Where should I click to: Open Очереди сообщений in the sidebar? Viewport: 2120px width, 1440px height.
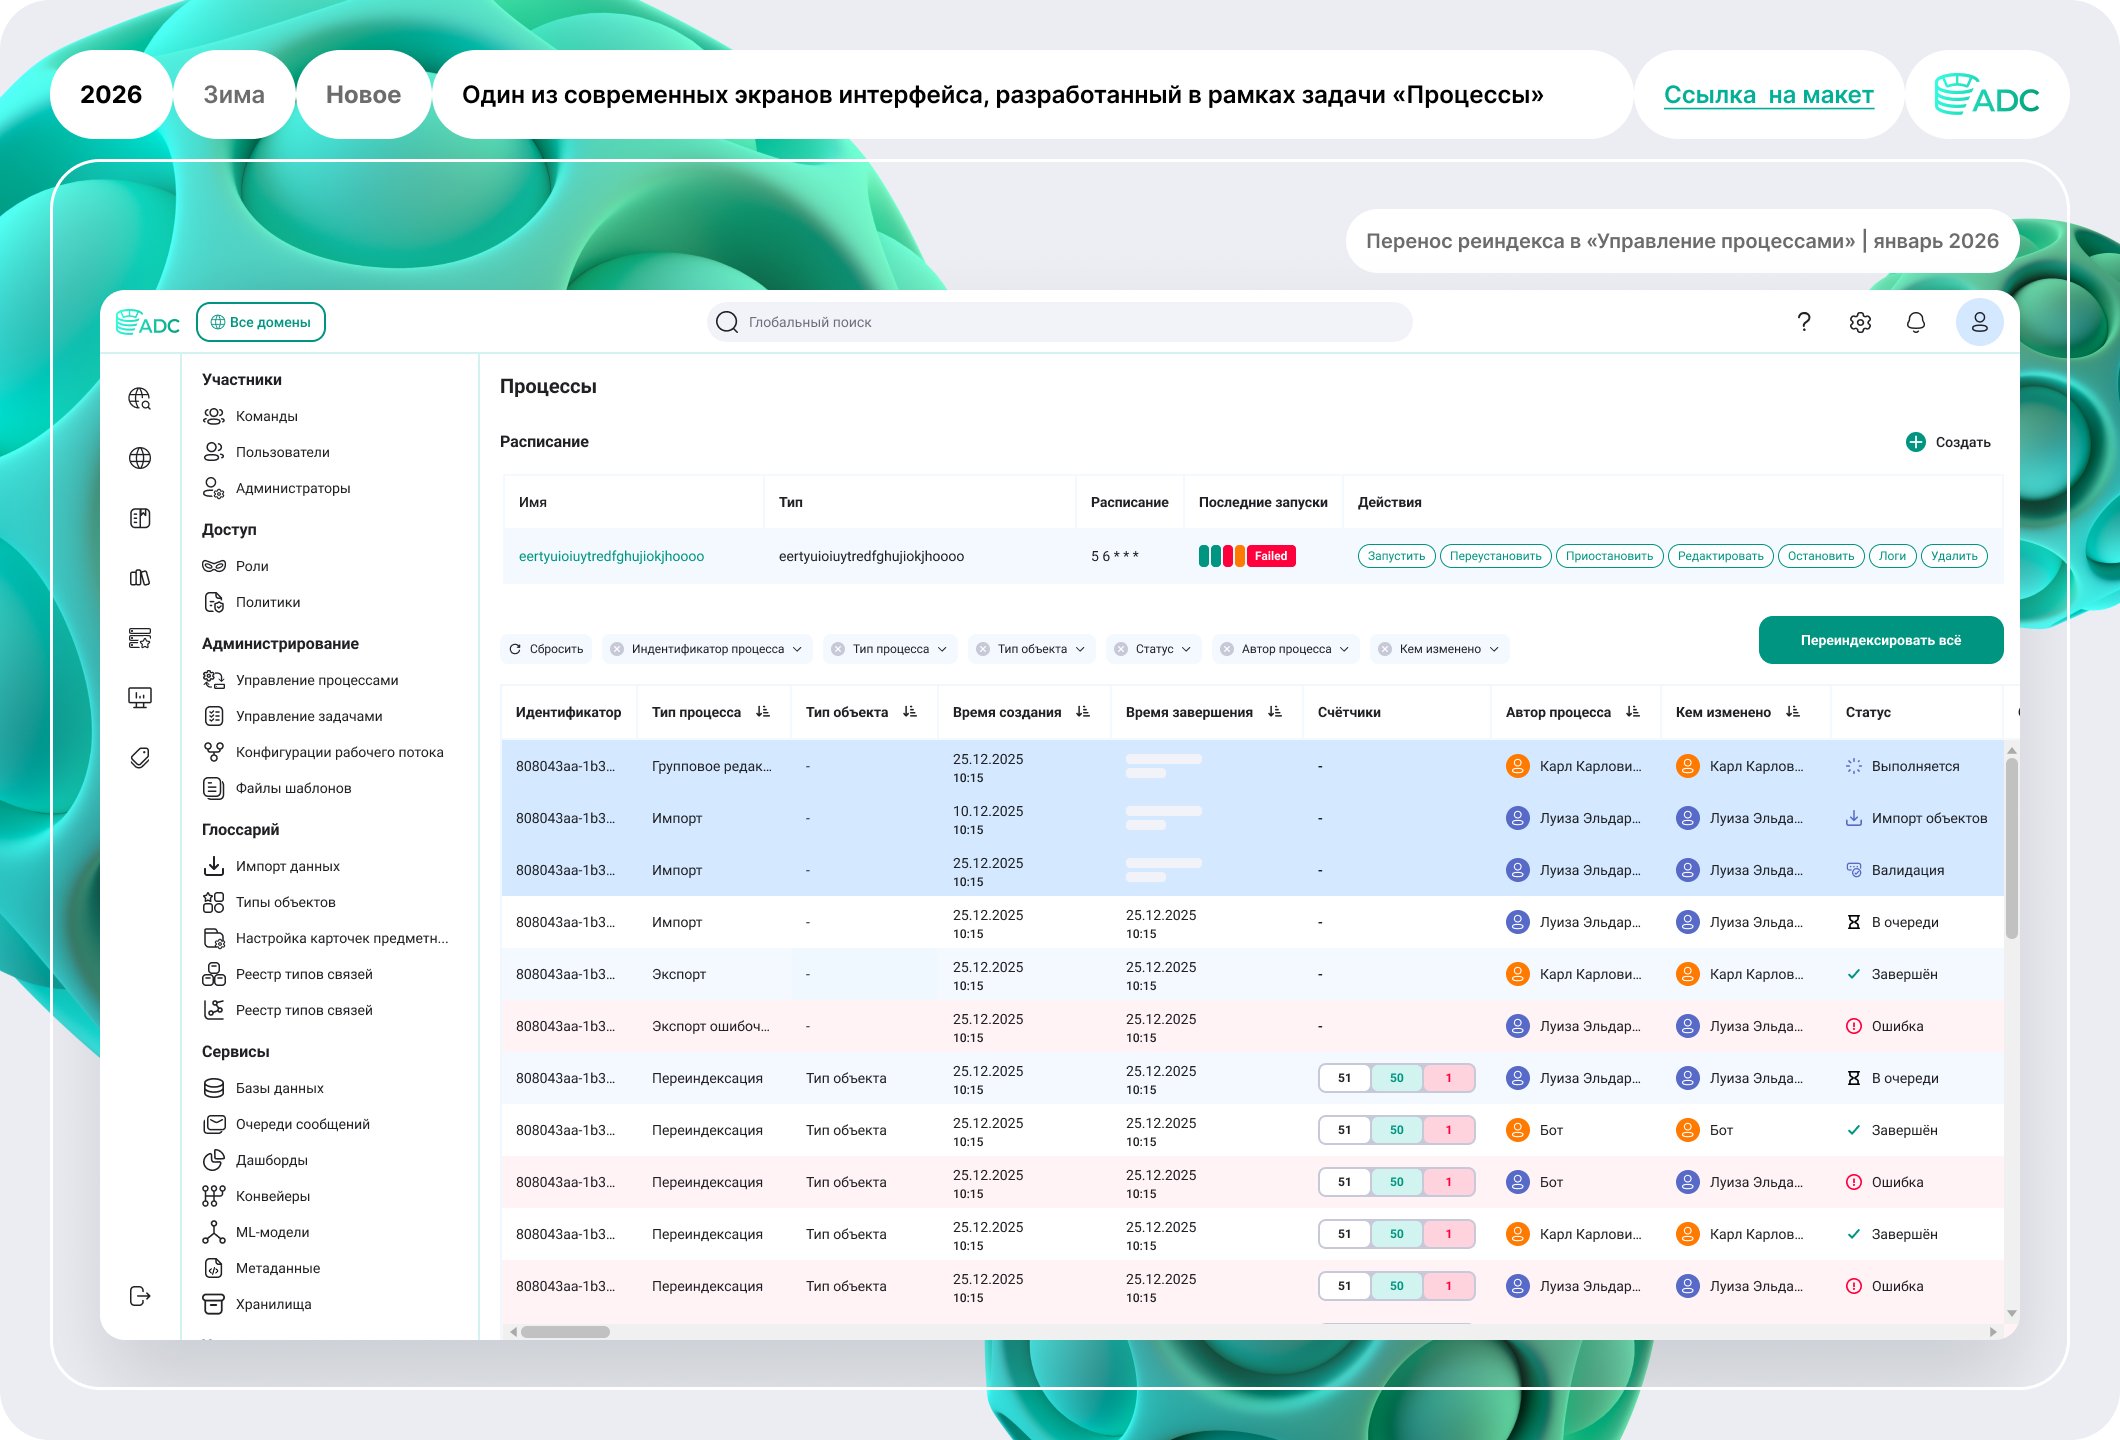click(x=303, y=1124)
